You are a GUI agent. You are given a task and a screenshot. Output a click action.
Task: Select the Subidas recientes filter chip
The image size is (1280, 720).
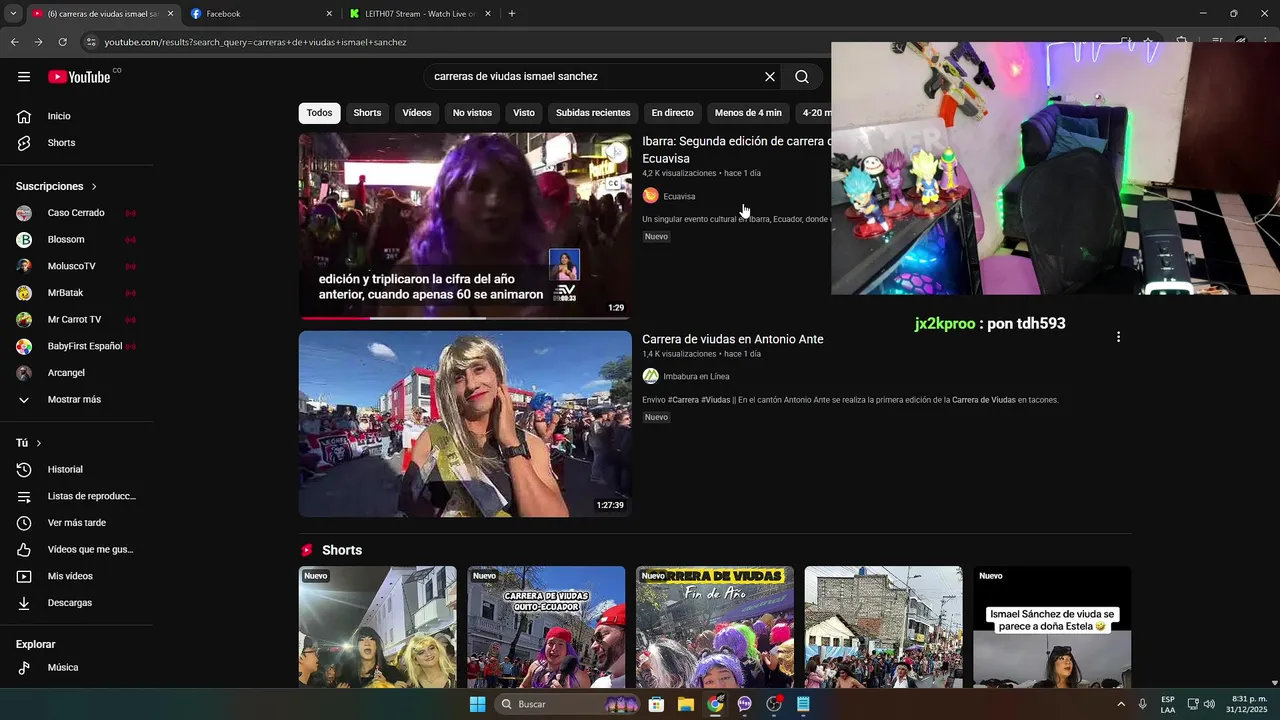click(593, 113)
